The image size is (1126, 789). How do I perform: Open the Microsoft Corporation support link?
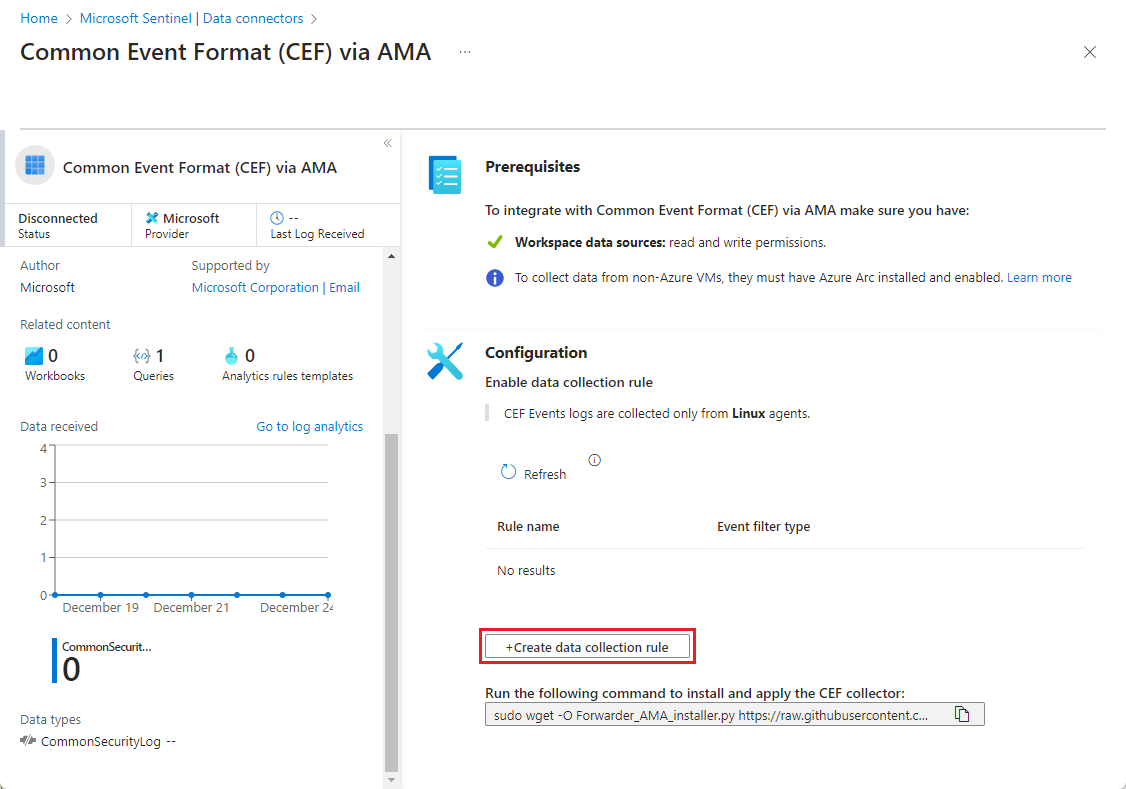pos(255,288)
